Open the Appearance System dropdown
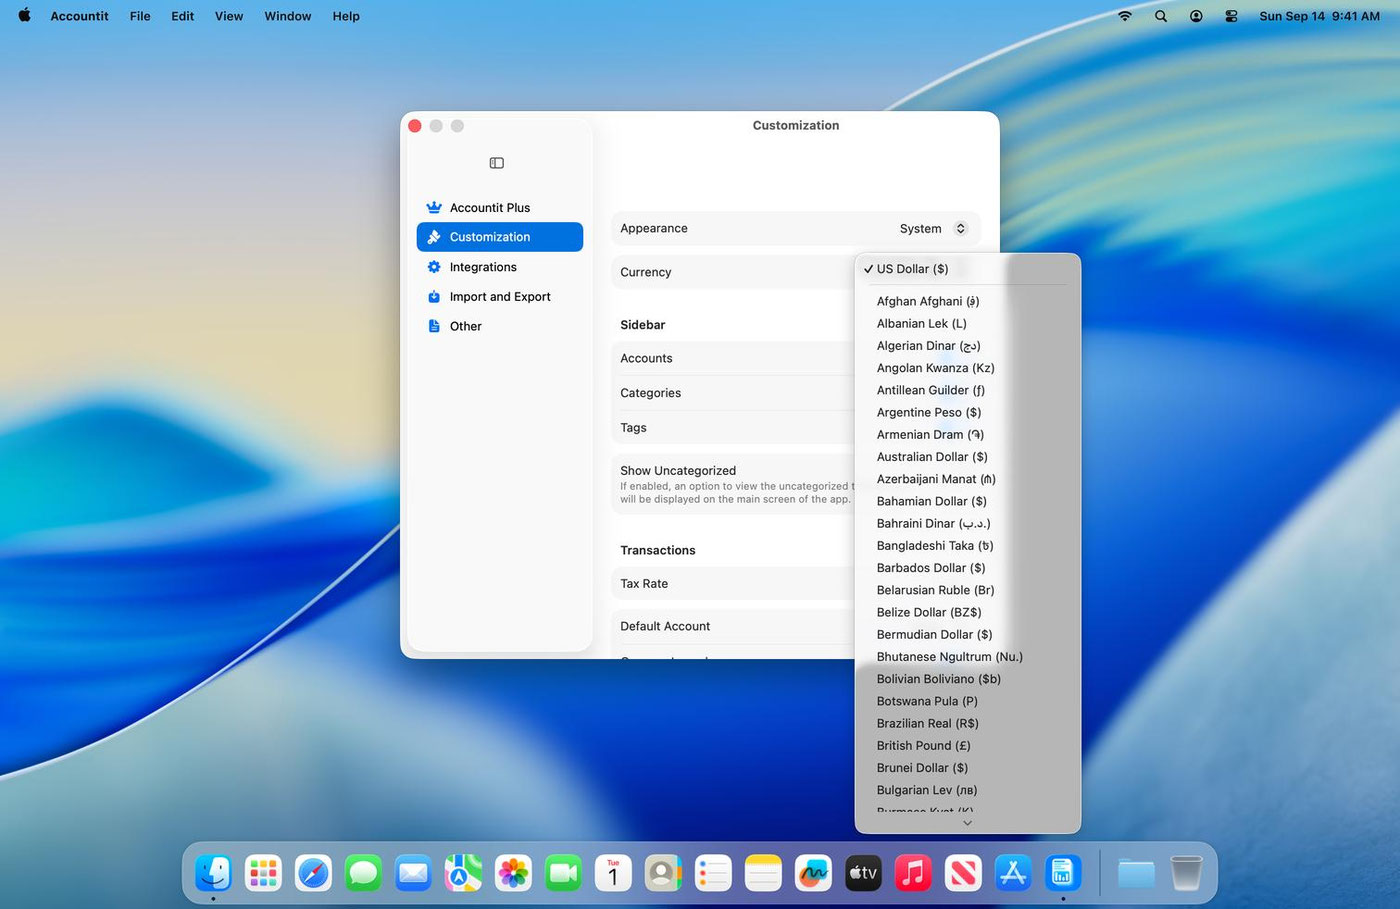Screen dimensions: 1400x909 [x=932, y=229]
